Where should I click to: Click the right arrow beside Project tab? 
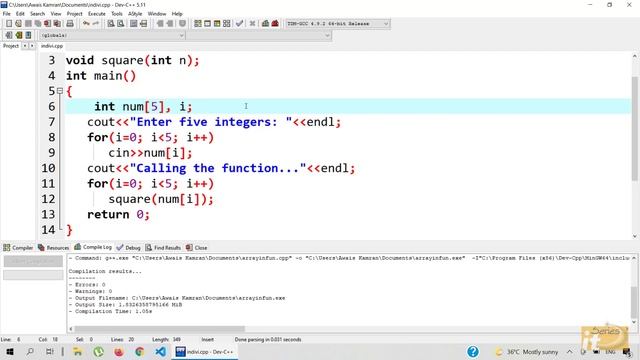(x=32, y=46)
